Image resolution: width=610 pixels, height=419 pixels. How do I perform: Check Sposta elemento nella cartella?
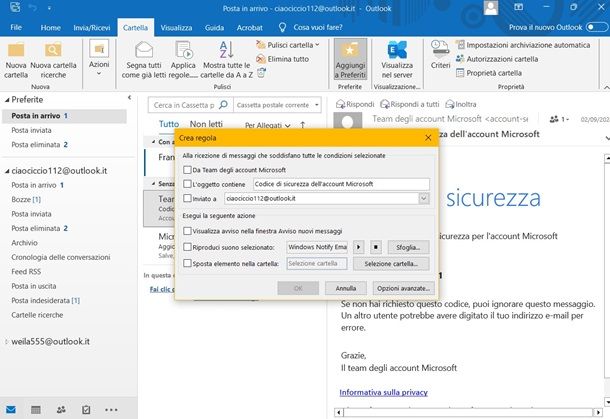187,263
